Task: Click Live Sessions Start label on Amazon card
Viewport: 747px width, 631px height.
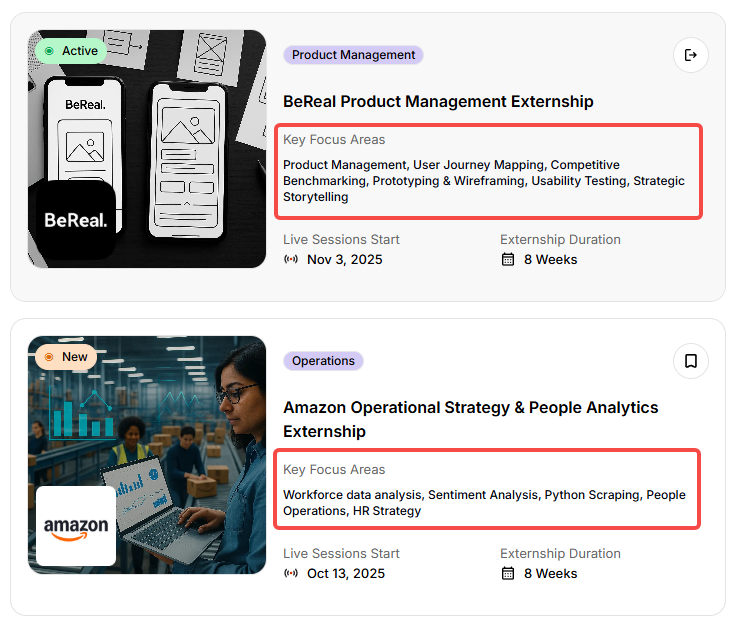Action: [x=341, y=553]
